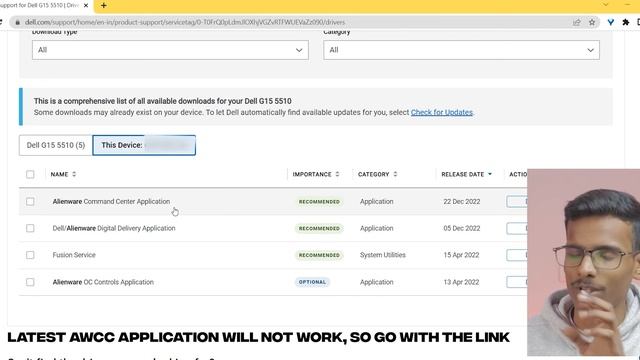
Task: Close the Dell G15 5510 support tab
Action: pos(86,6)
